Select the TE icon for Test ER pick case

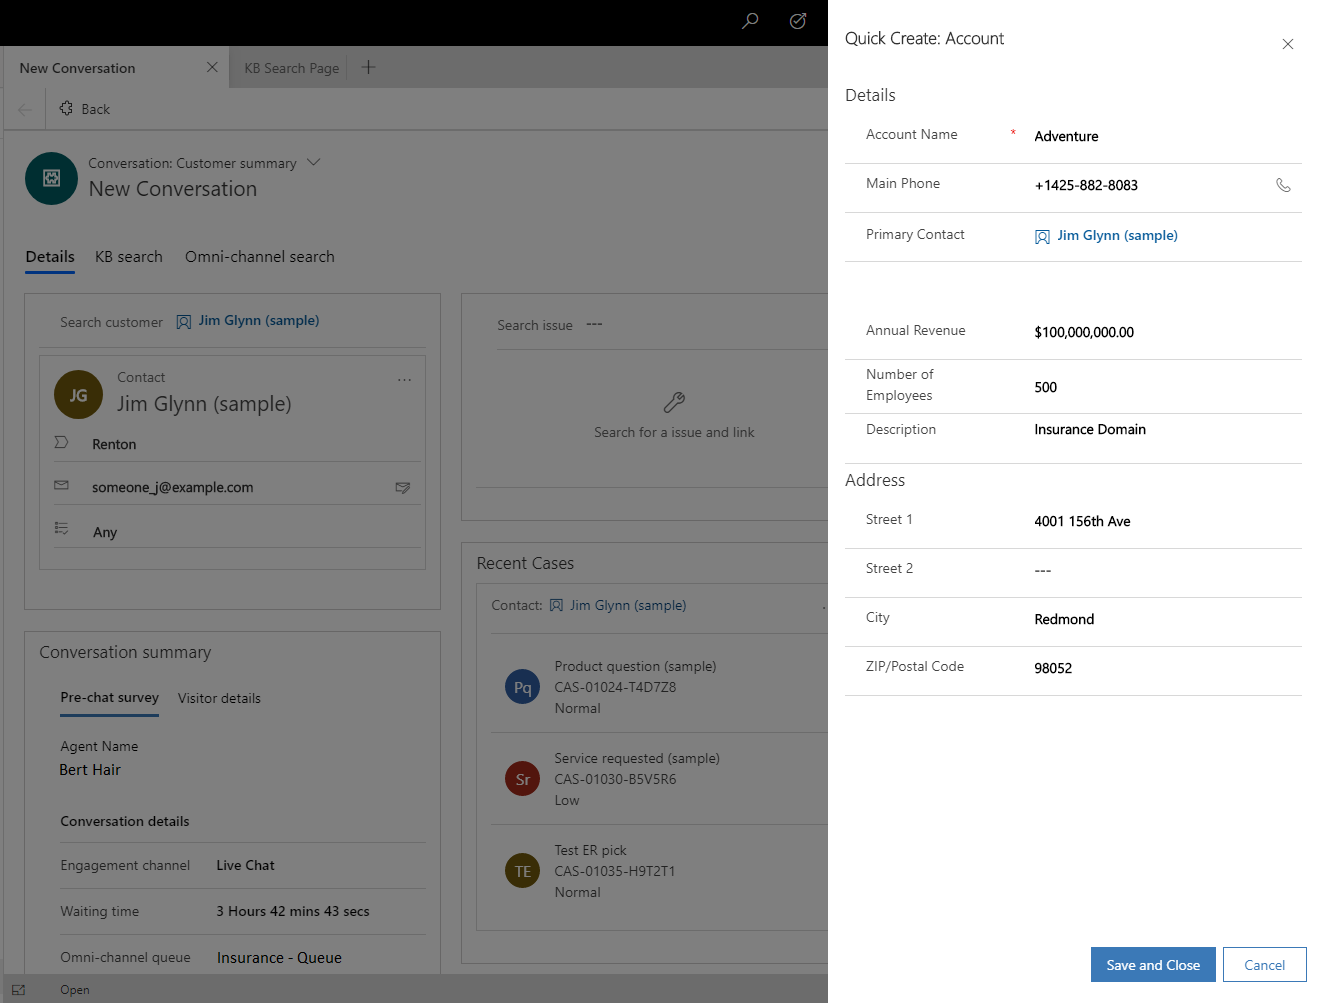(x=521, y=870)
